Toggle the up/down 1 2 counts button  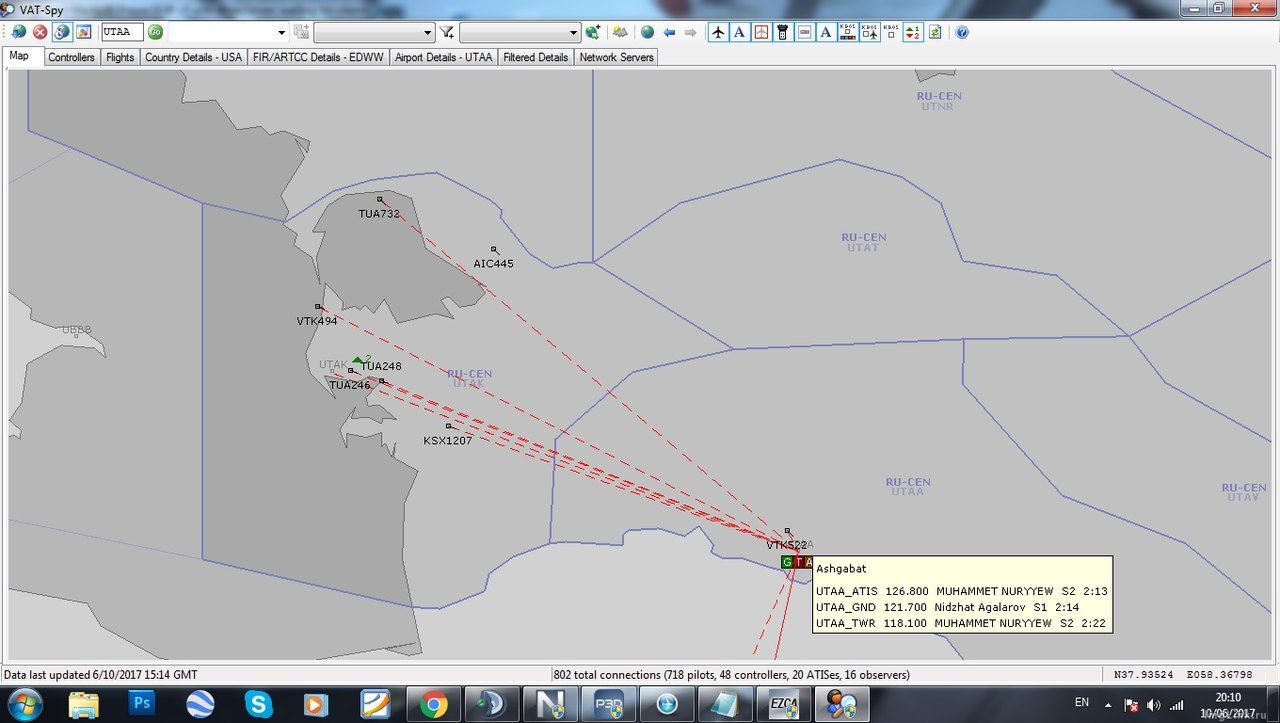pyautogui.click(x=913, y=32)
